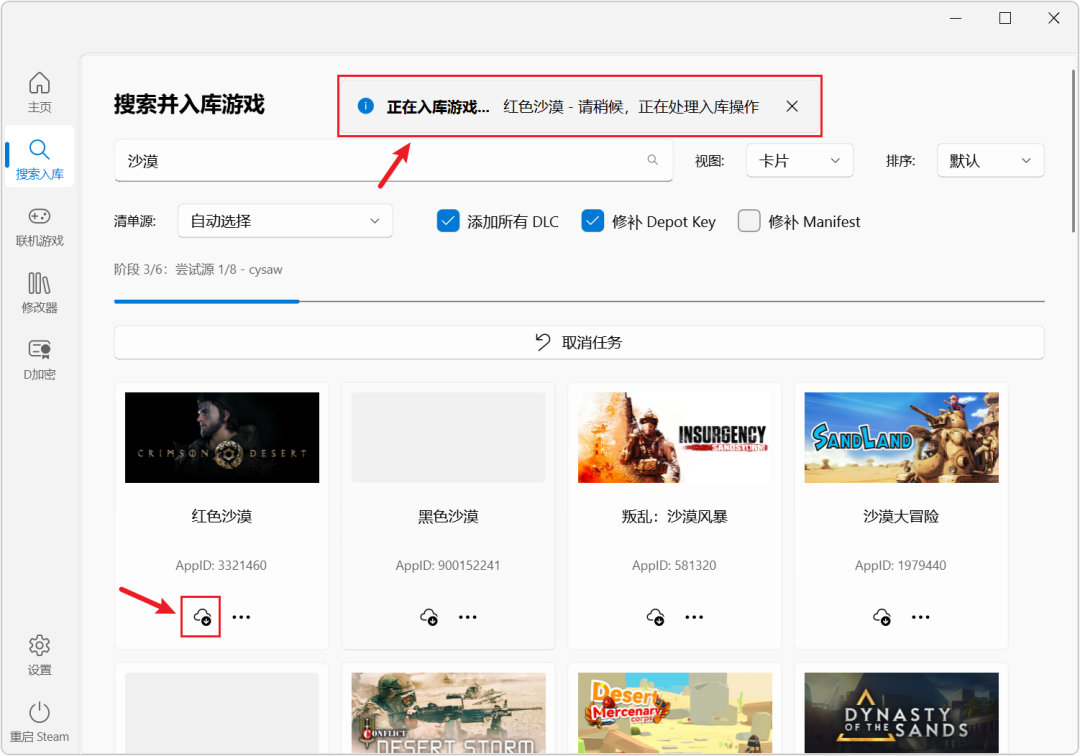Minimize the application window
This screenshot has width=1080, height=756.
click(956, 19)
